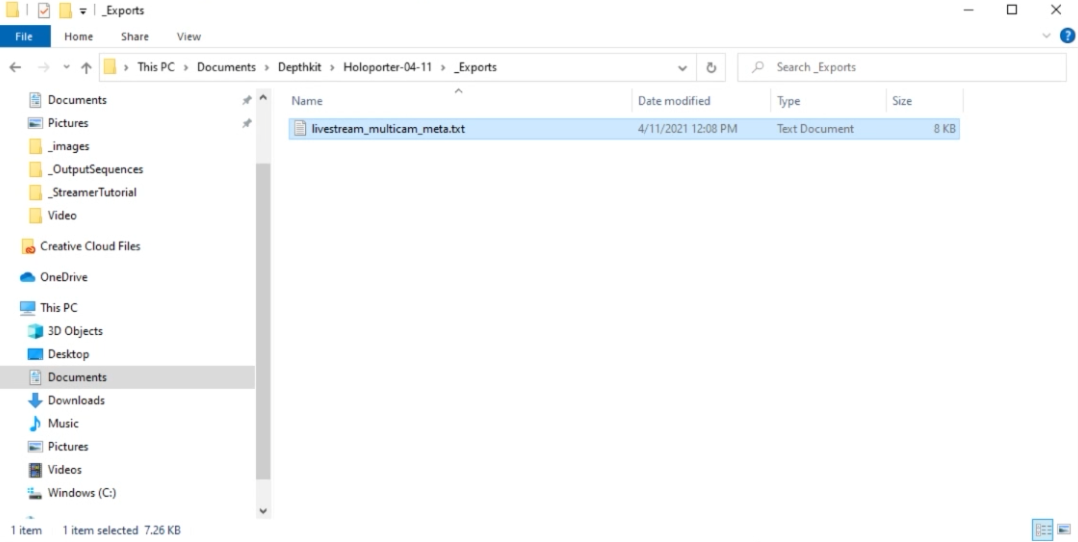Click the Back navigation arrow
Viewport: 1078px width, 542px height.
coord(15,67)
